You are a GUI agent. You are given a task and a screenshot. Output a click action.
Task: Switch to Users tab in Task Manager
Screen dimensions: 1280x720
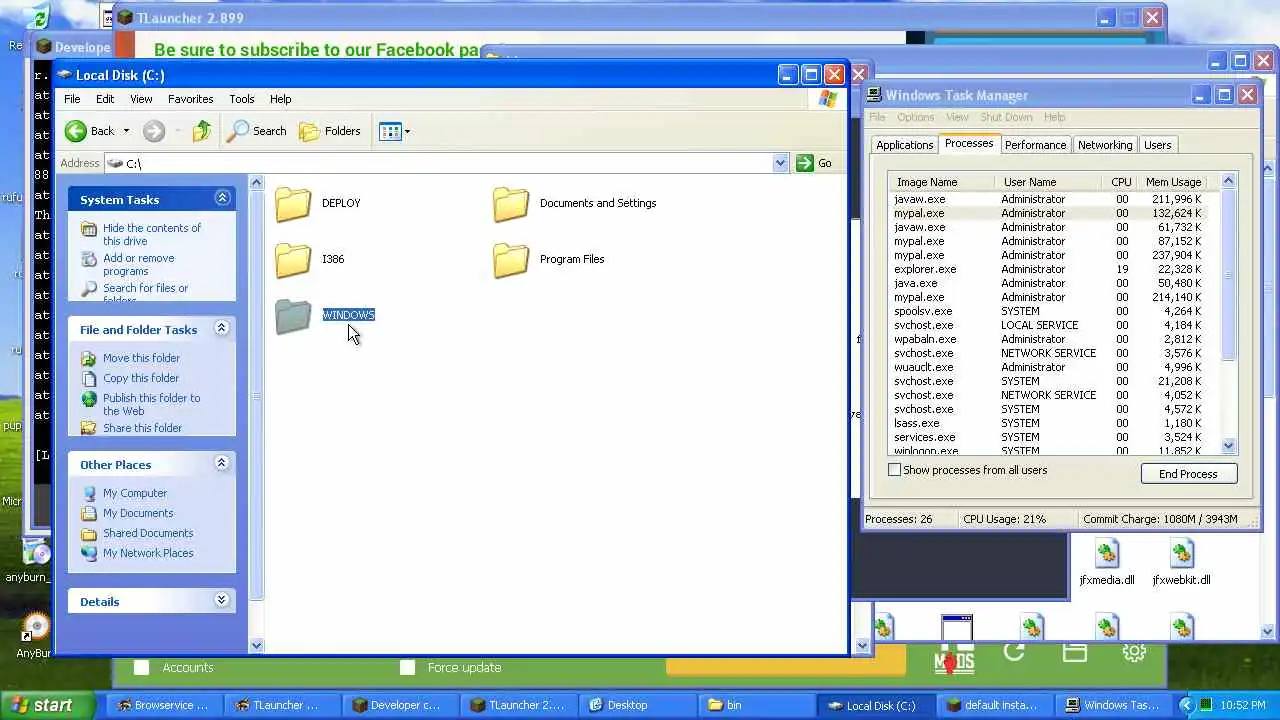pos(1157,145)
